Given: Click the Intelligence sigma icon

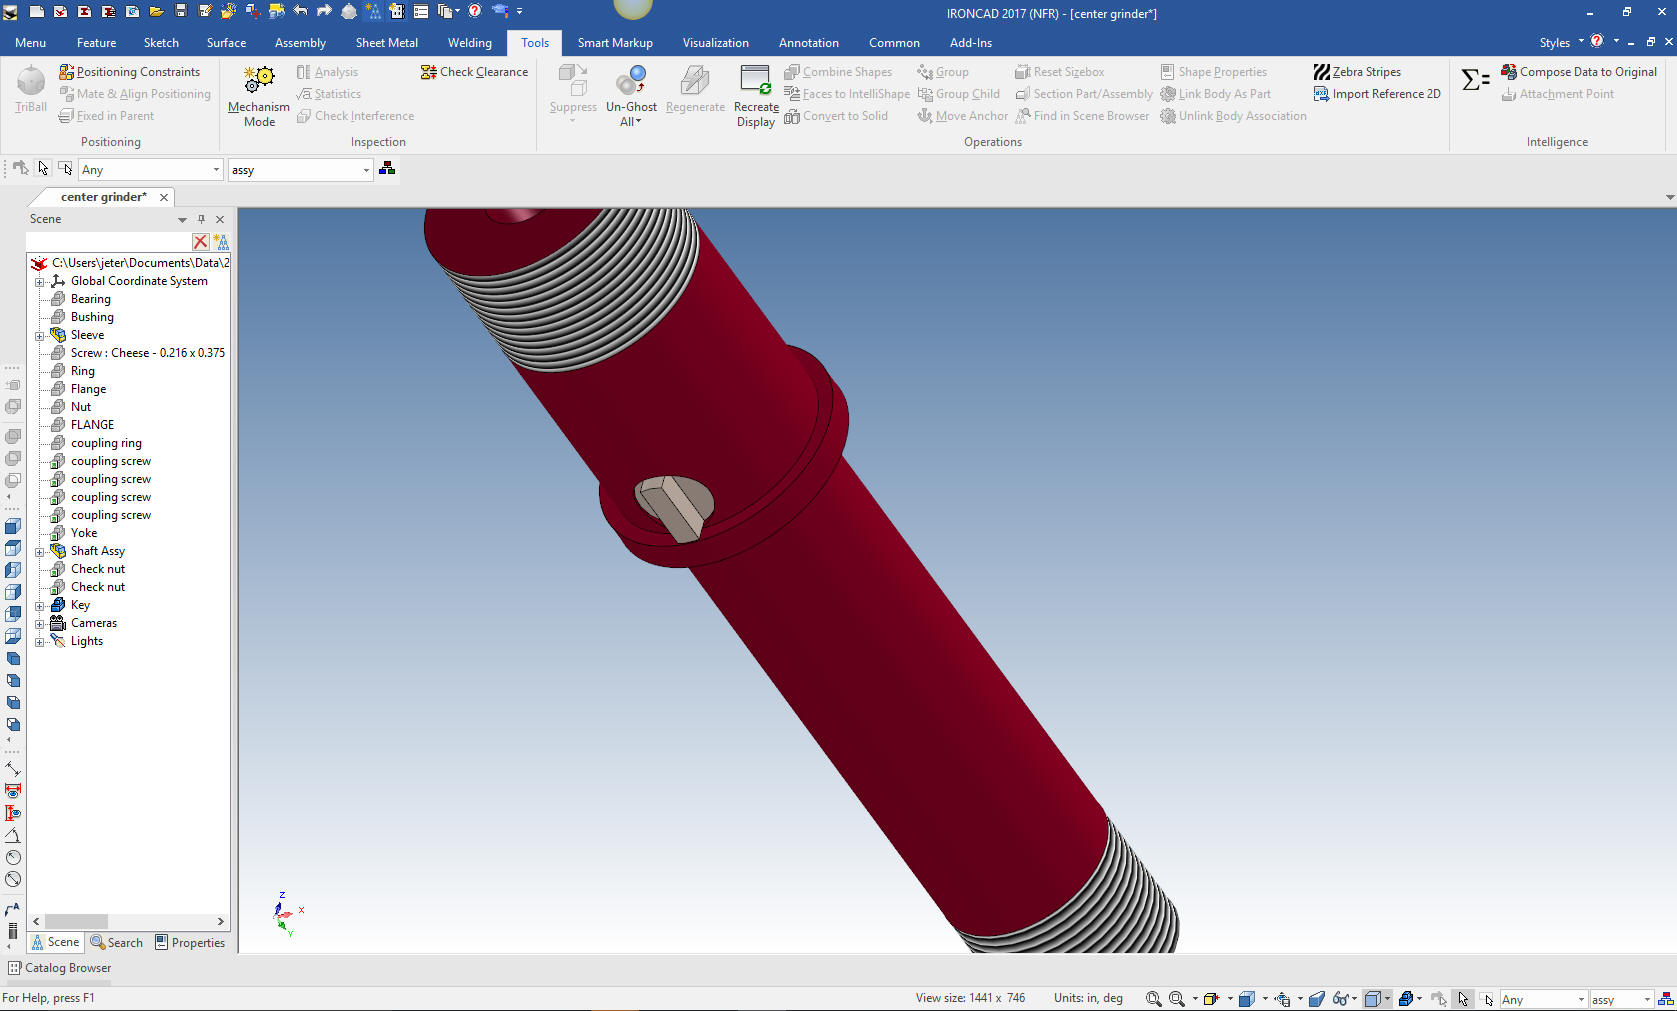Looking at the screenshot, I should (x=1475, y=80).
